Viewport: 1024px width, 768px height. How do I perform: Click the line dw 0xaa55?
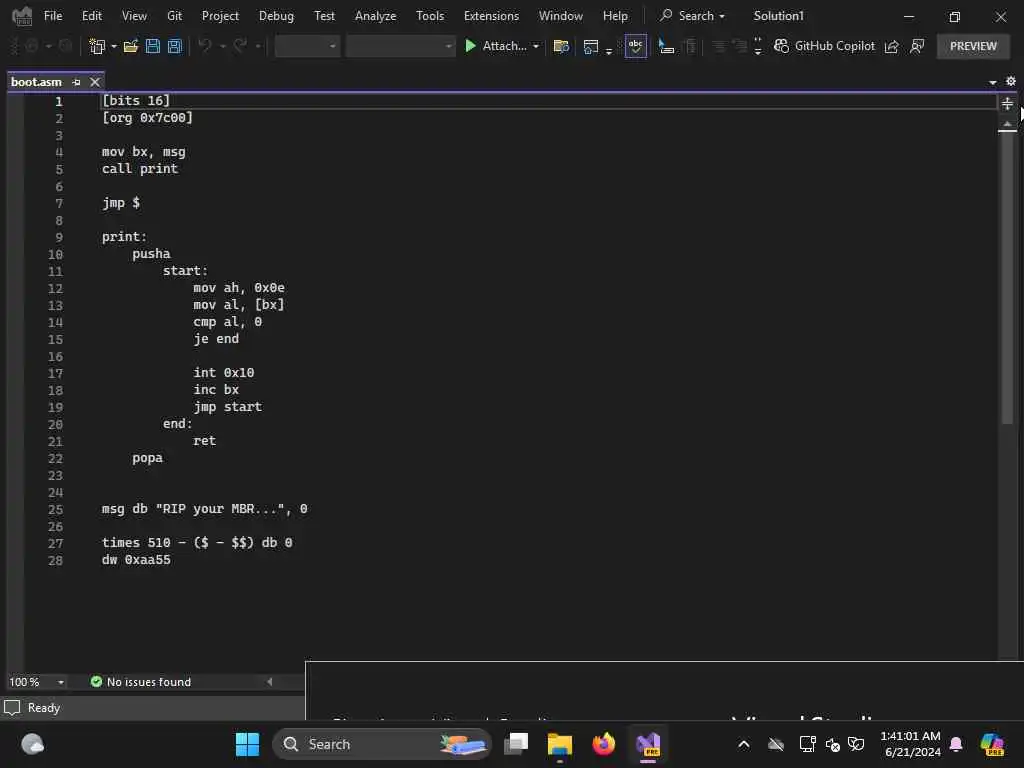(x=136, y=560)
